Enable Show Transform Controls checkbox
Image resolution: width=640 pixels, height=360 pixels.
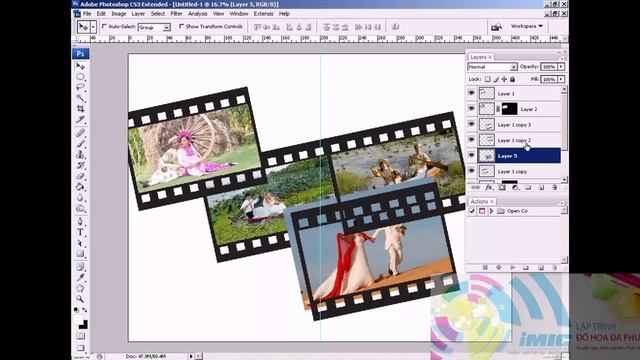tap(182, 26)
